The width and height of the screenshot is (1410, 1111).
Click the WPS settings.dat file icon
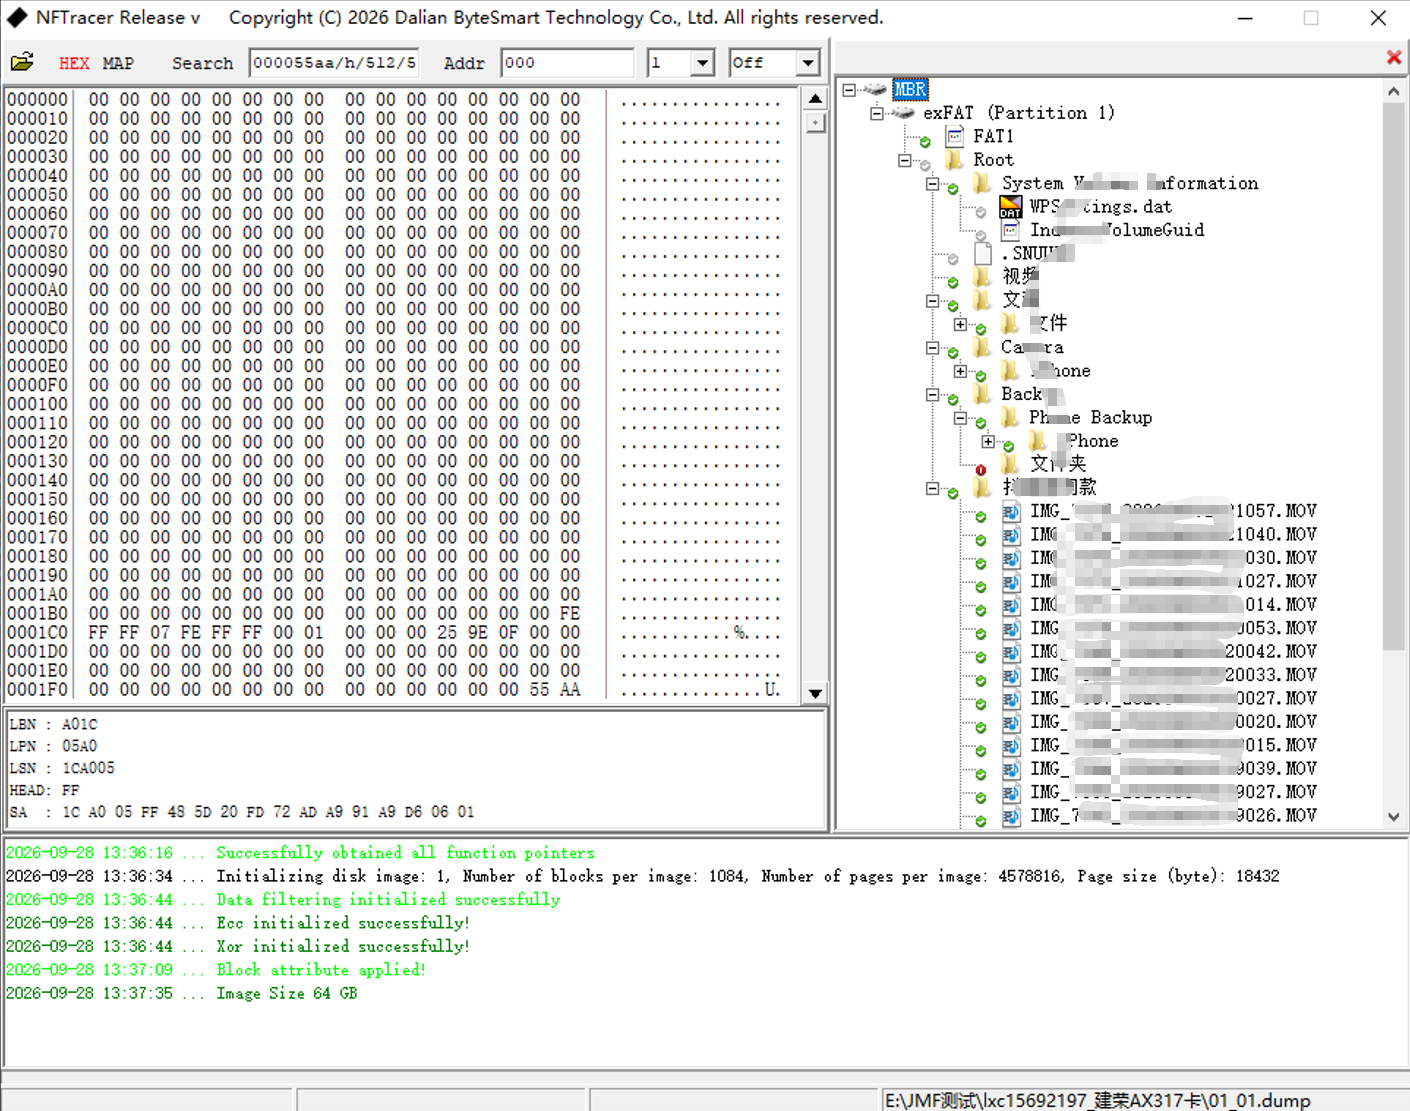tap(1011, 207)
